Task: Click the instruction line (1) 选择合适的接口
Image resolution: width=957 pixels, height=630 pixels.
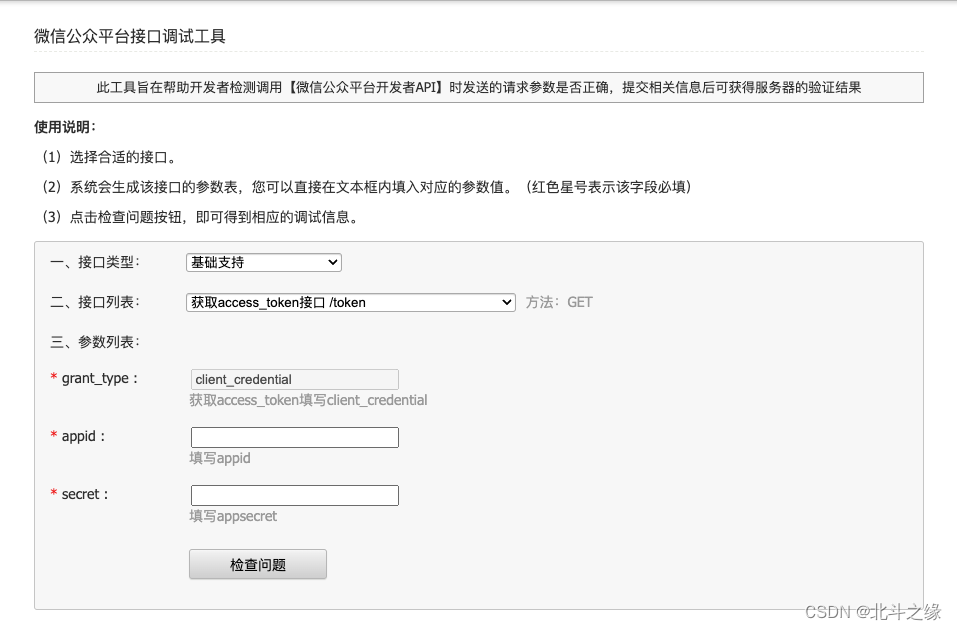Action: click(109, 157)
